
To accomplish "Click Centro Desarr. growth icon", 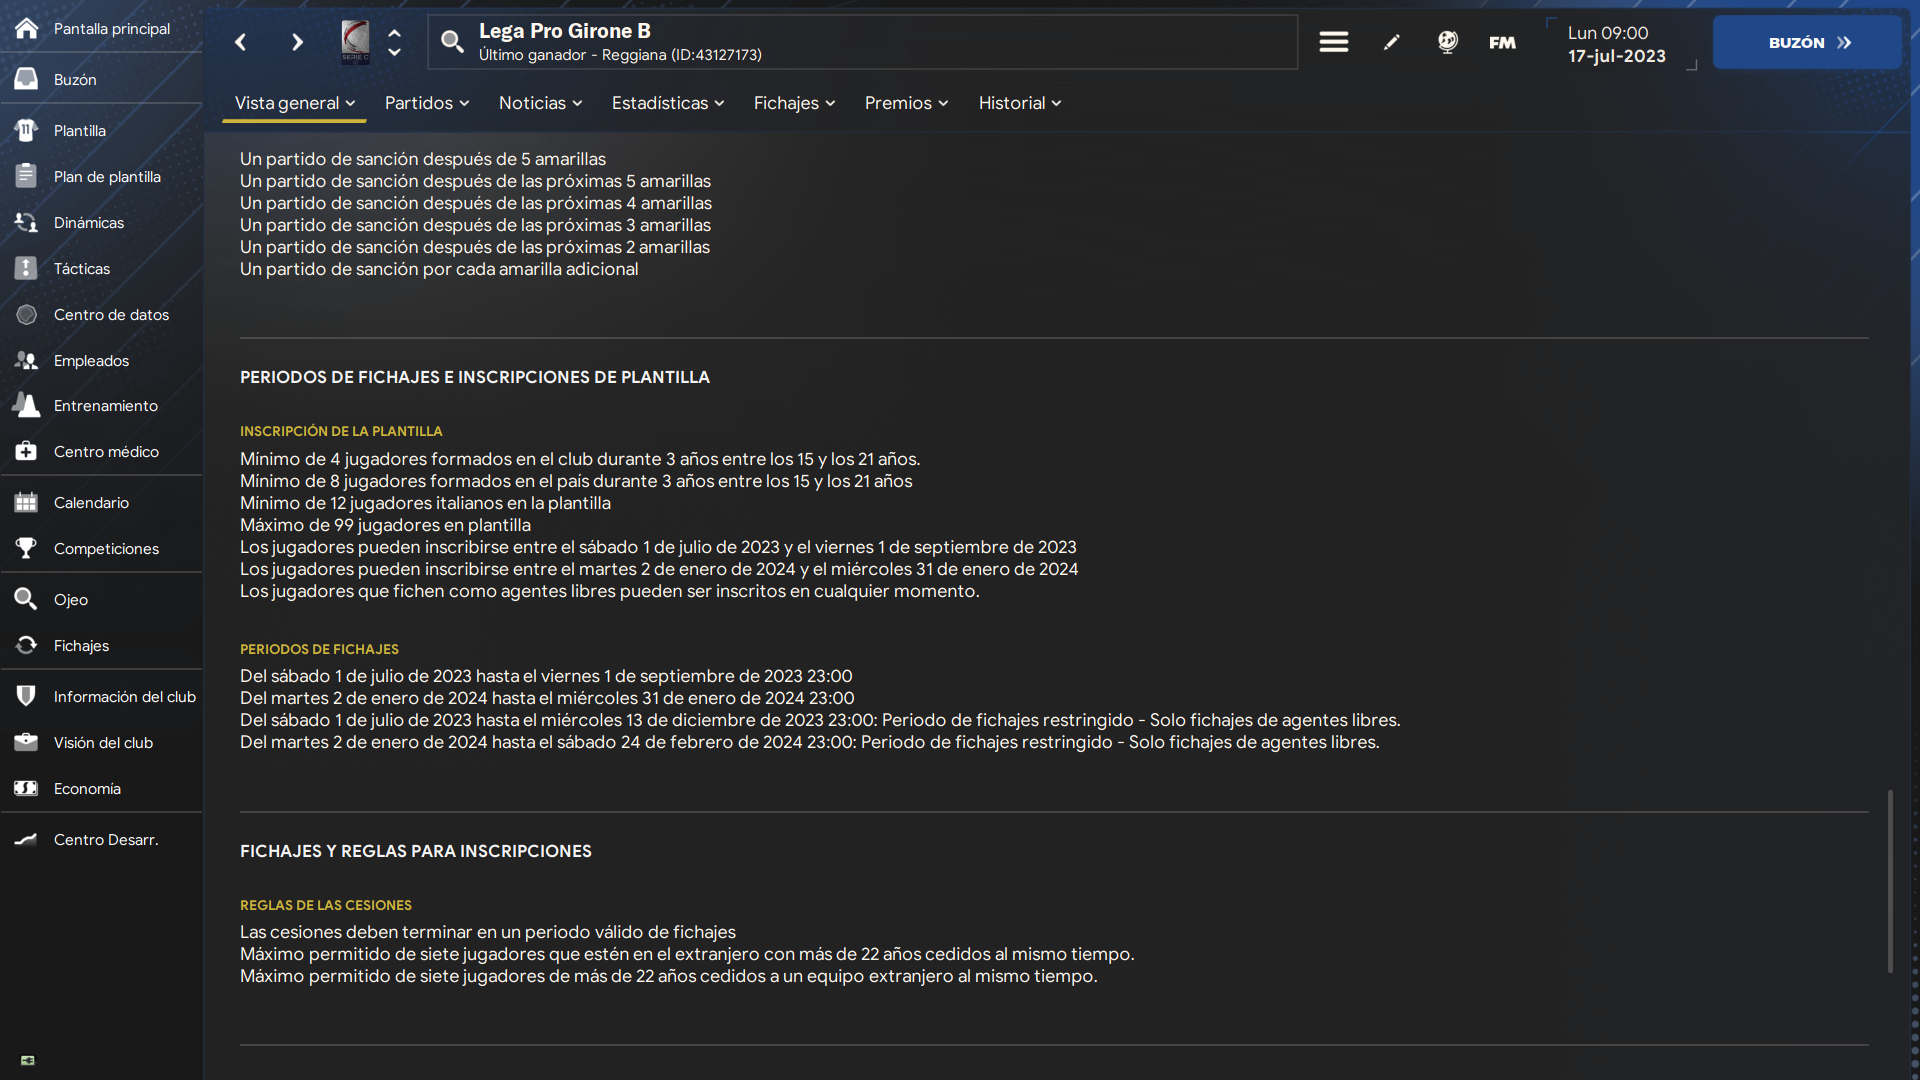I will pos(27,839).
